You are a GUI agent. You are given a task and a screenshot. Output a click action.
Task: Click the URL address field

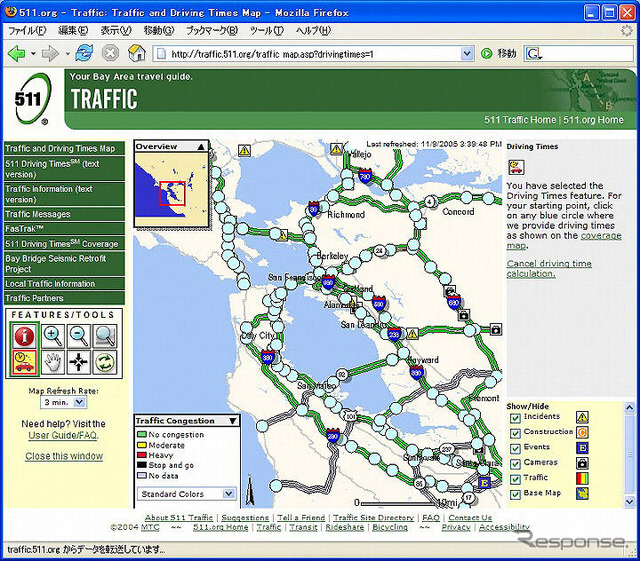(x=314, y=53)
